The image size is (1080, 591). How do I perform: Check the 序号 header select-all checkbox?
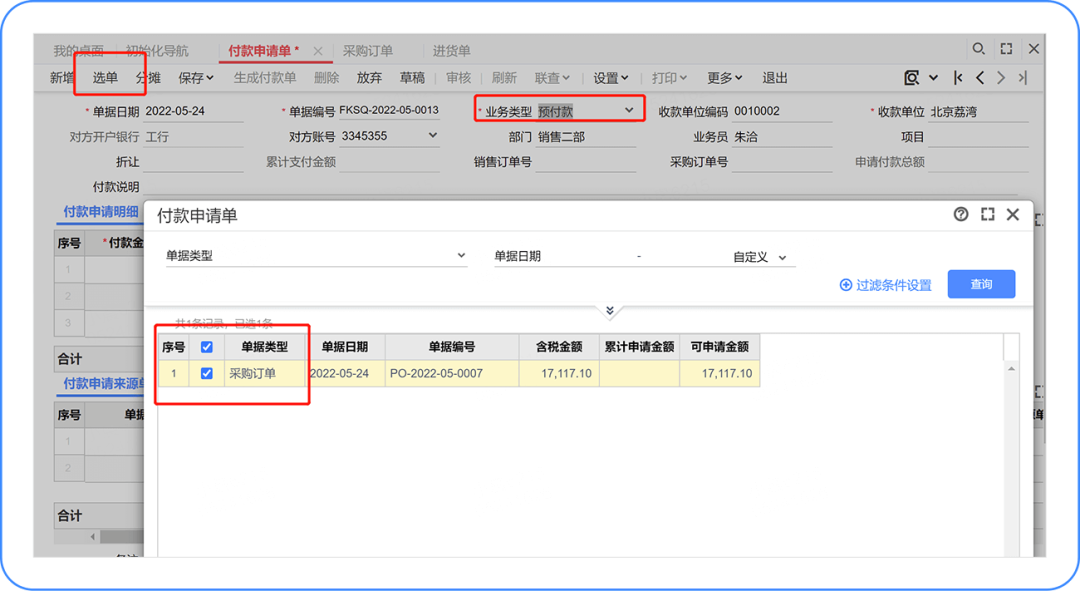click(x=207, y=347)
